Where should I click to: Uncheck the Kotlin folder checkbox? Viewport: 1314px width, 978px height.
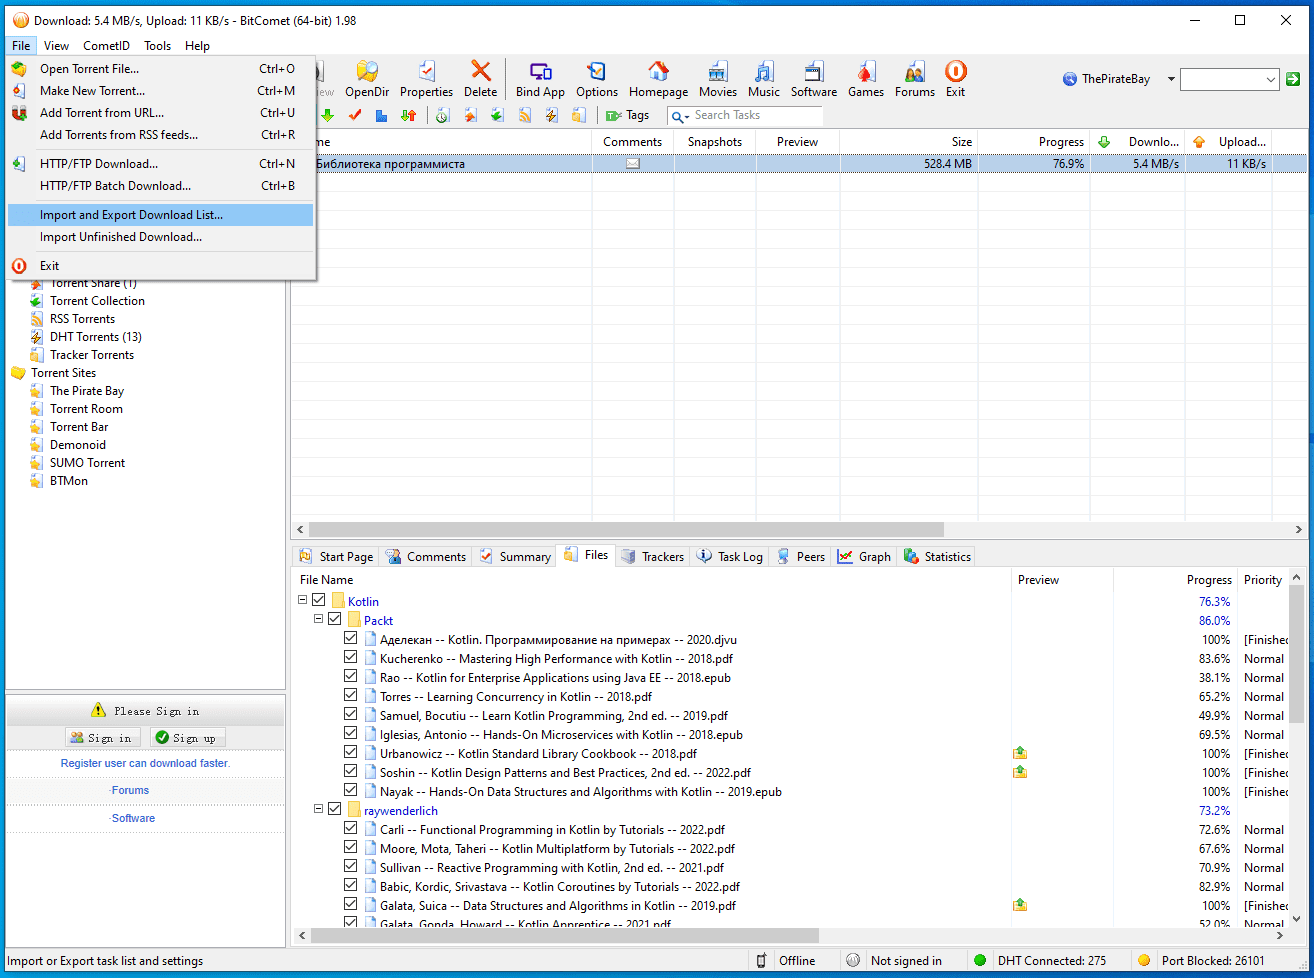click(319, 600)
